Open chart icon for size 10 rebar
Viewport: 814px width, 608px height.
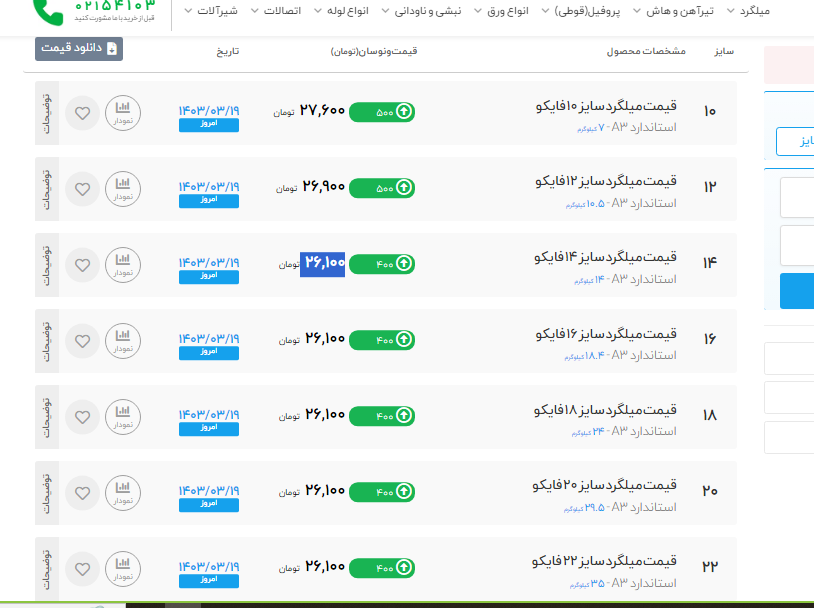click(x=123, y=111)
